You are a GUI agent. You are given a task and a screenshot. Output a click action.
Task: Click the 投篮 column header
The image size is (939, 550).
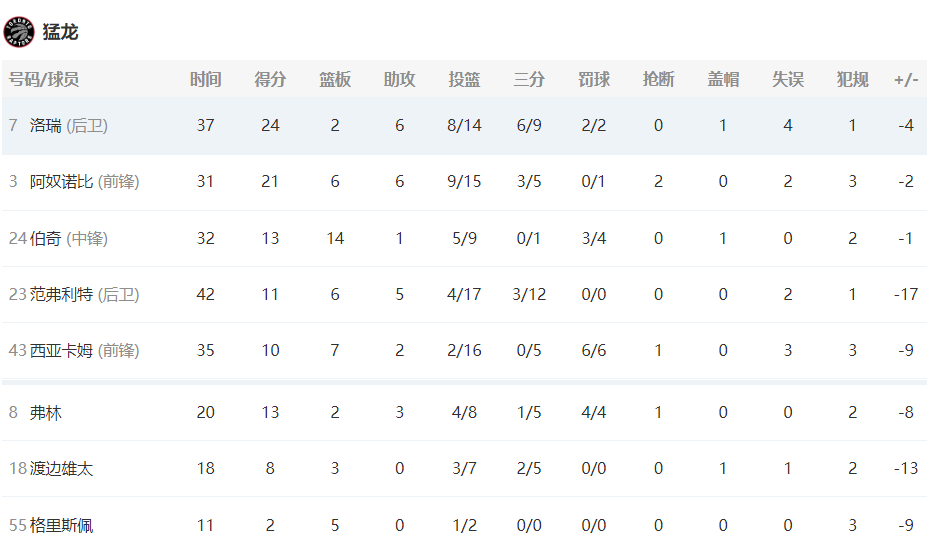click(464, 79)
